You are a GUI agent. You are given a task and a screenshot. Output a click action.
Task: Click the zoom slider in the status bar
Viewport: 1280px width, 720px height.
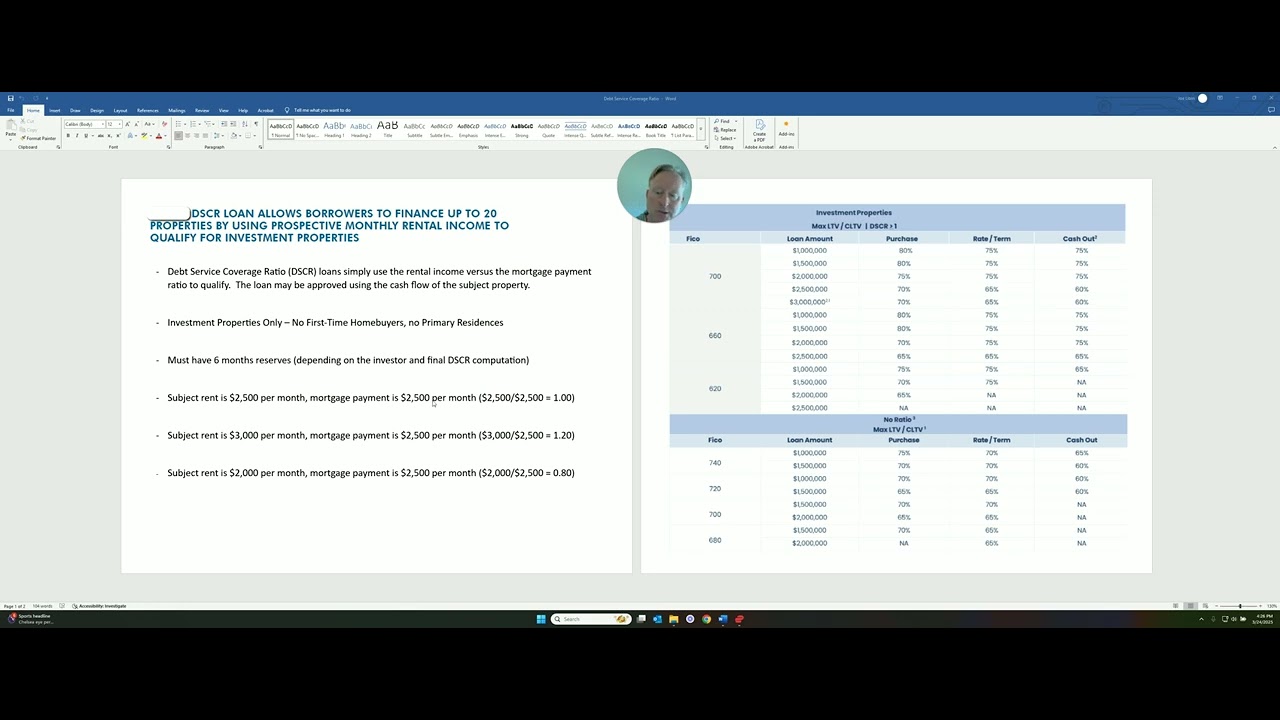pyautogui.click(x=1240, y=606)
